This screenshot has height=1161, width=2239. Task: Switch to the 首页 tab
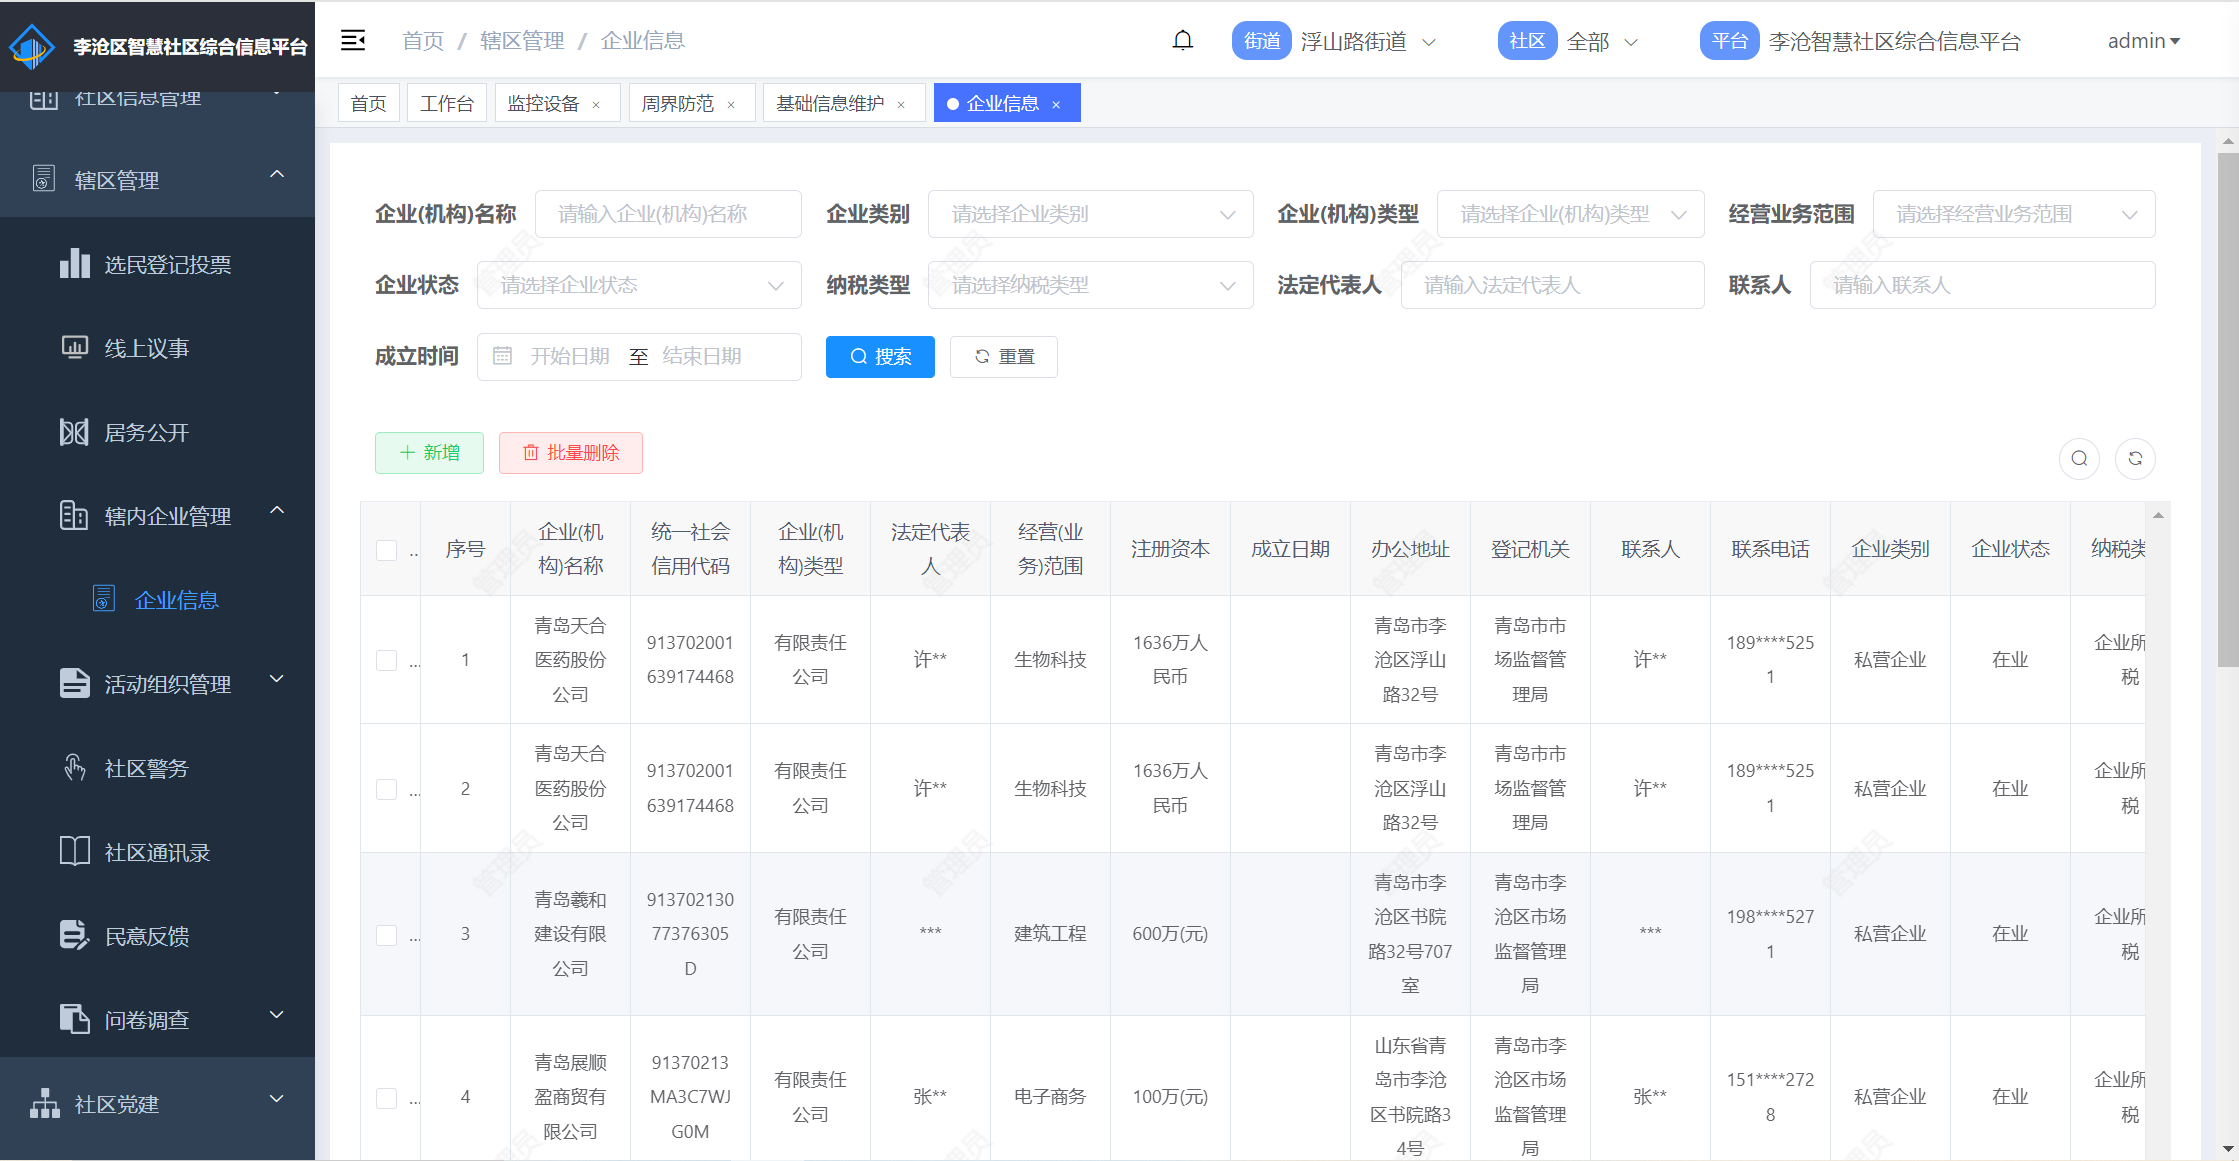369,103
